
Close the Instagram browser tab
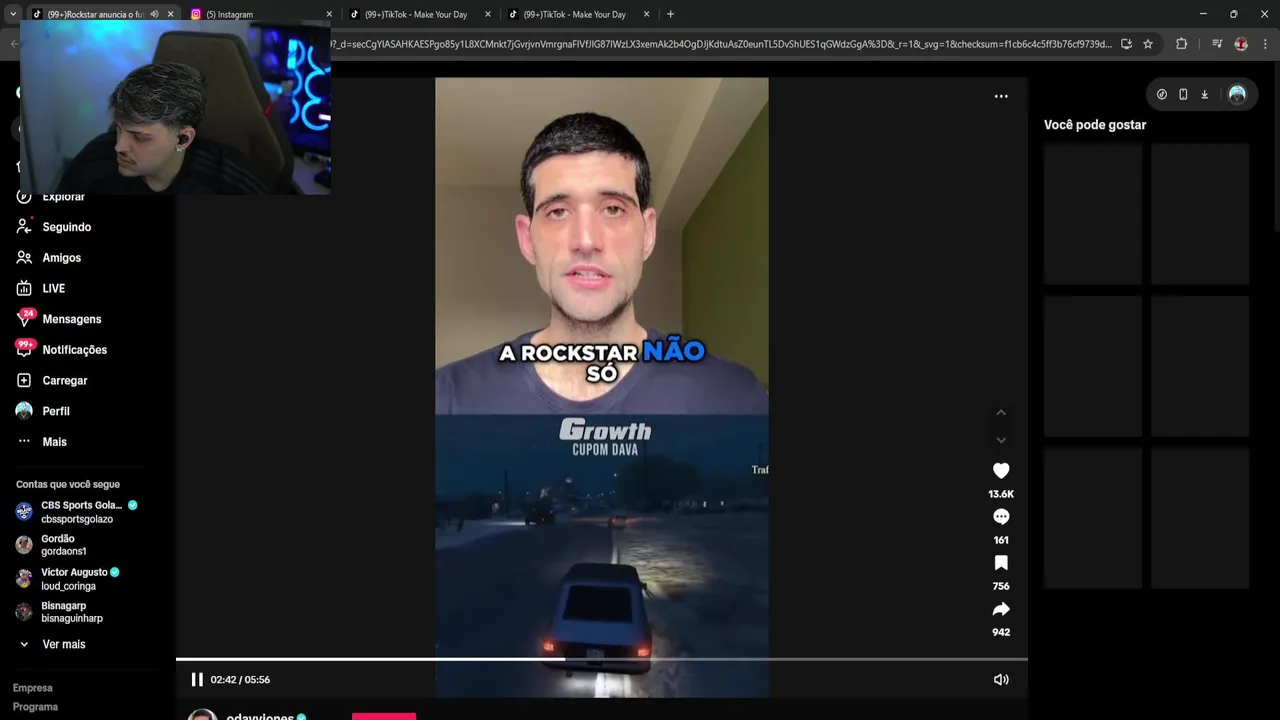click(329, 14)
